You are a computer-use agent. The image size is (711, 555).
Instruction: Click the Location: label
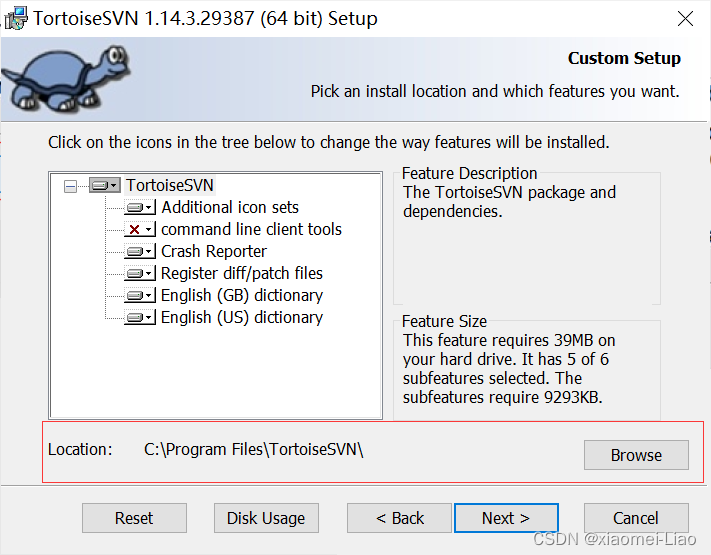[x=80, y=449]
